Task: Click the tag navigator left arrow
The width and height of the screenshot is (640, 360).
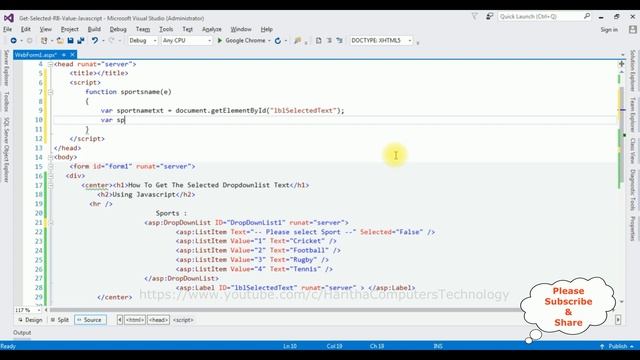Action: coord(120,320)
